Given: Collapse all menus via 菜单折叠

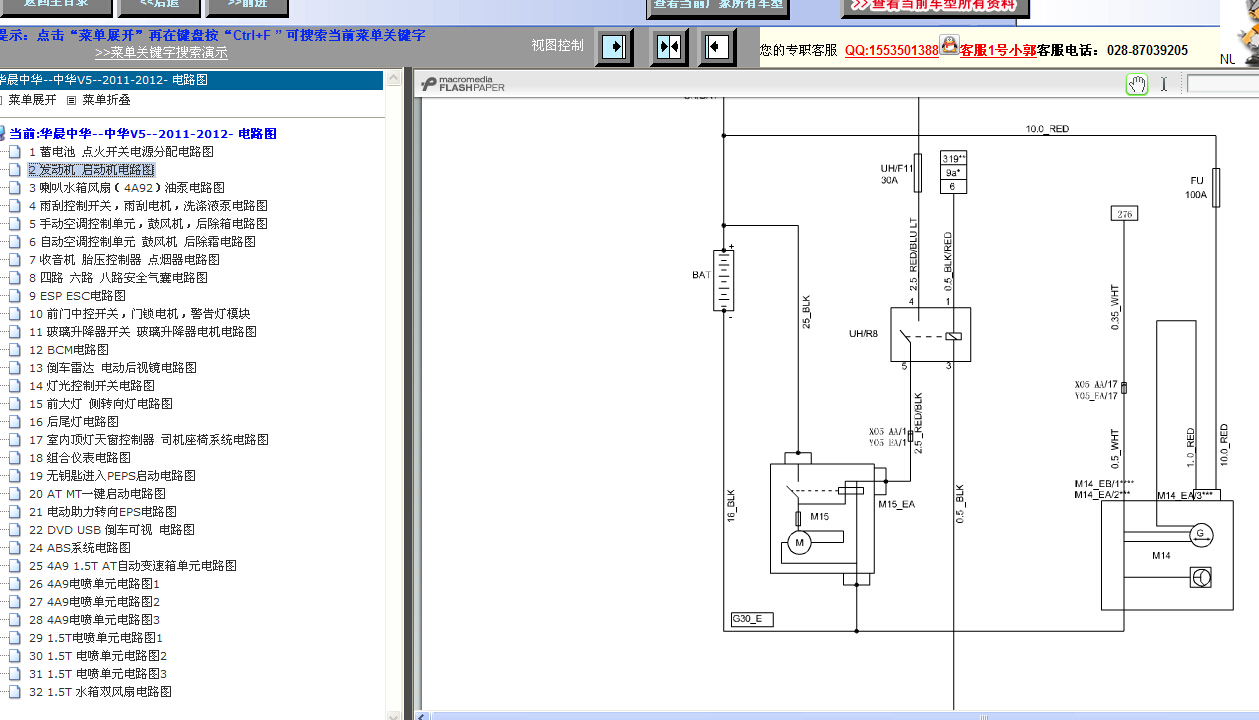Looking at the screenshot, I should [106, 100].
